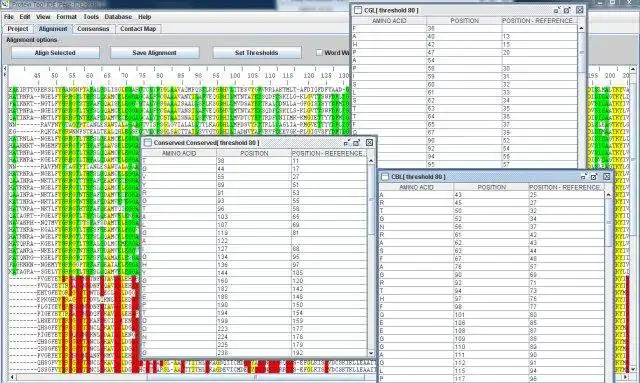
Task: Click the Set Thresholds button
Action: (257, 53)
